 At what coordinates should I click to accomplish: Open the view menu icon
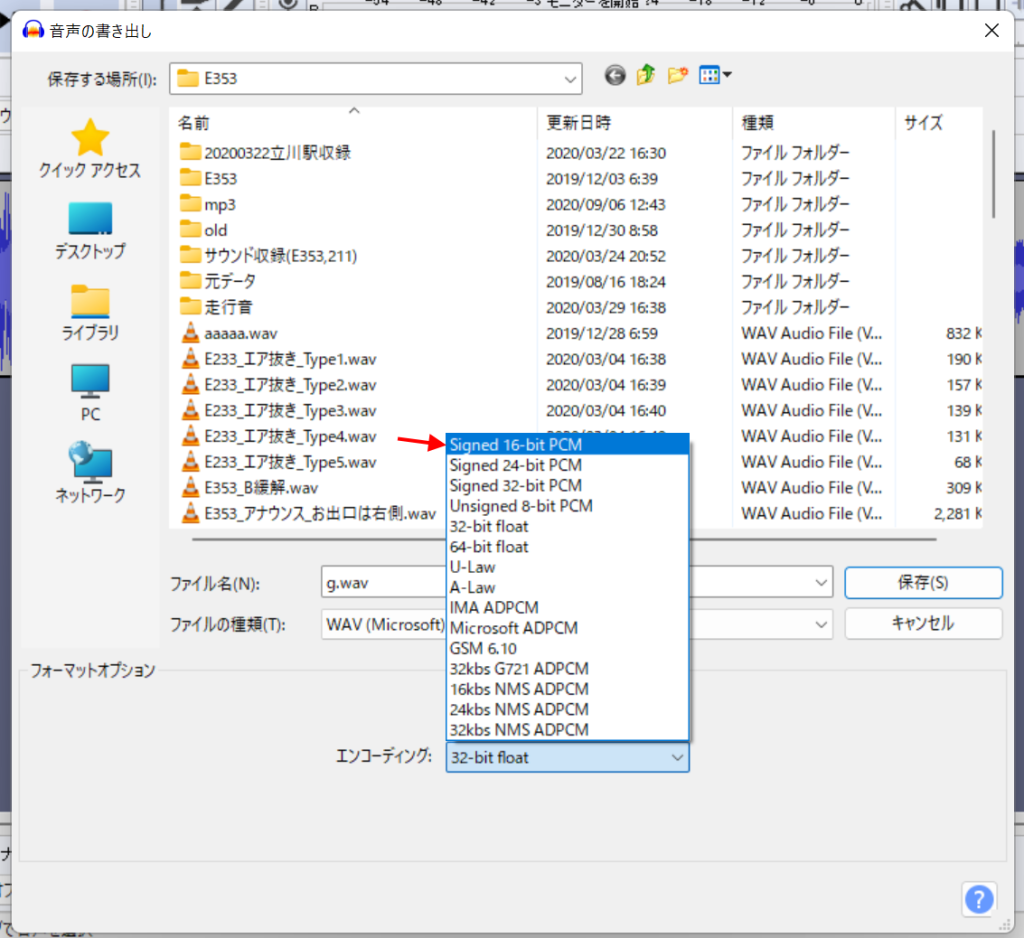715,76
